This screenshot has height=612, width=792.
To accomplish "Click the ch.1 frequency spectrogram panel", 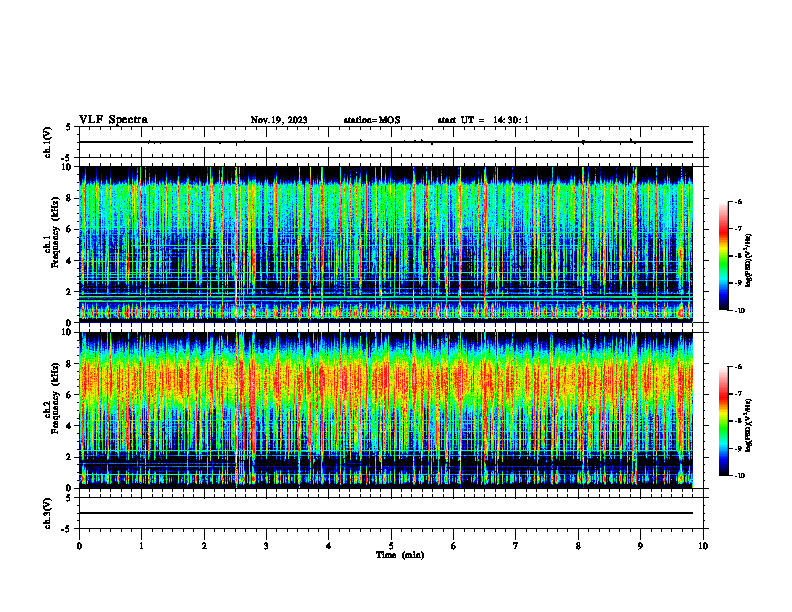I will pyautogui.click(x=386, y=244).
